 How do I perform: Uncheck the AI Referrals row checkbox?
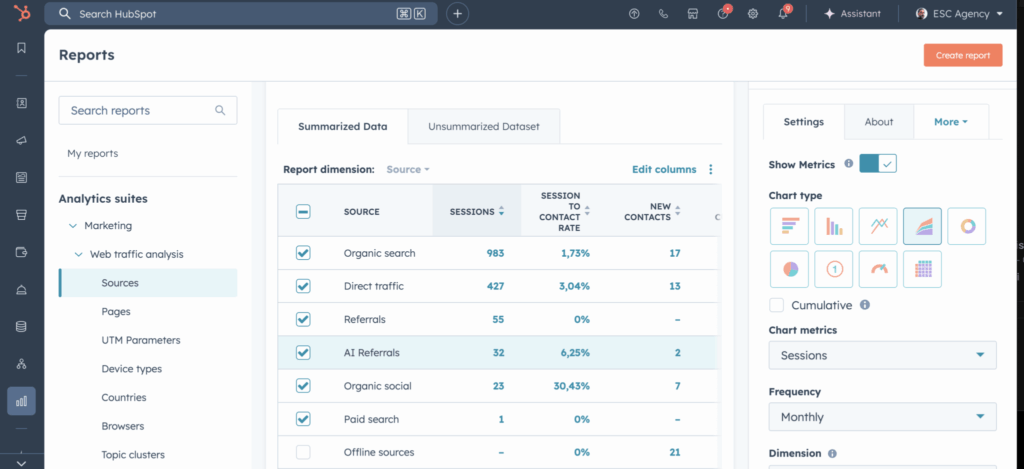tap(303, 353)
